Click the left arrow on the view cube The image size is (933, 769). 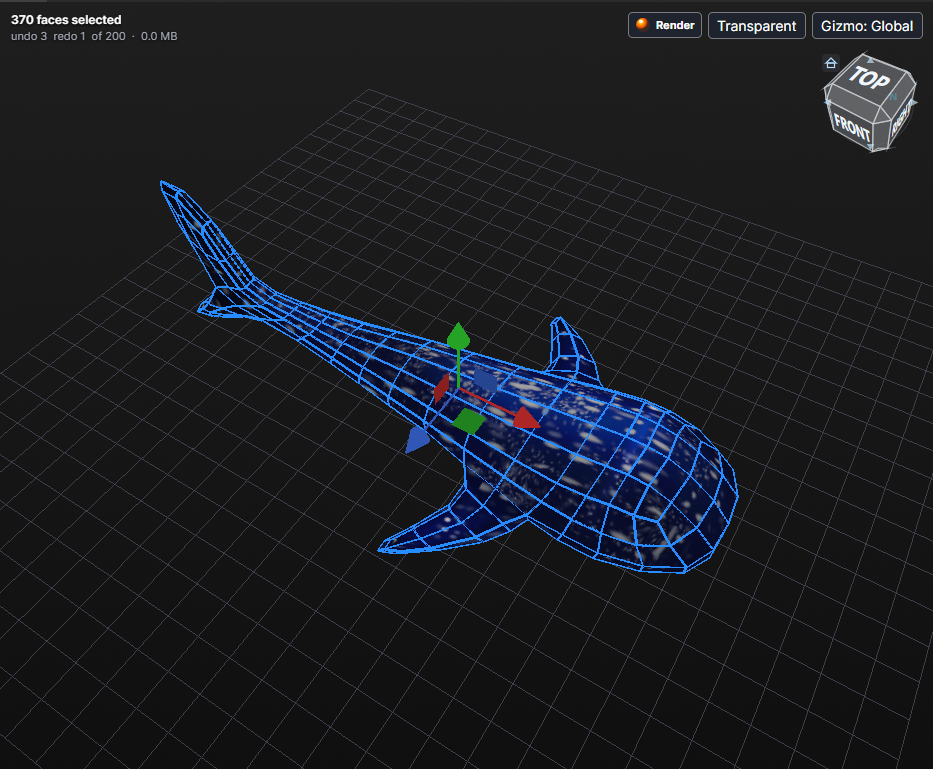pos(828,102)
